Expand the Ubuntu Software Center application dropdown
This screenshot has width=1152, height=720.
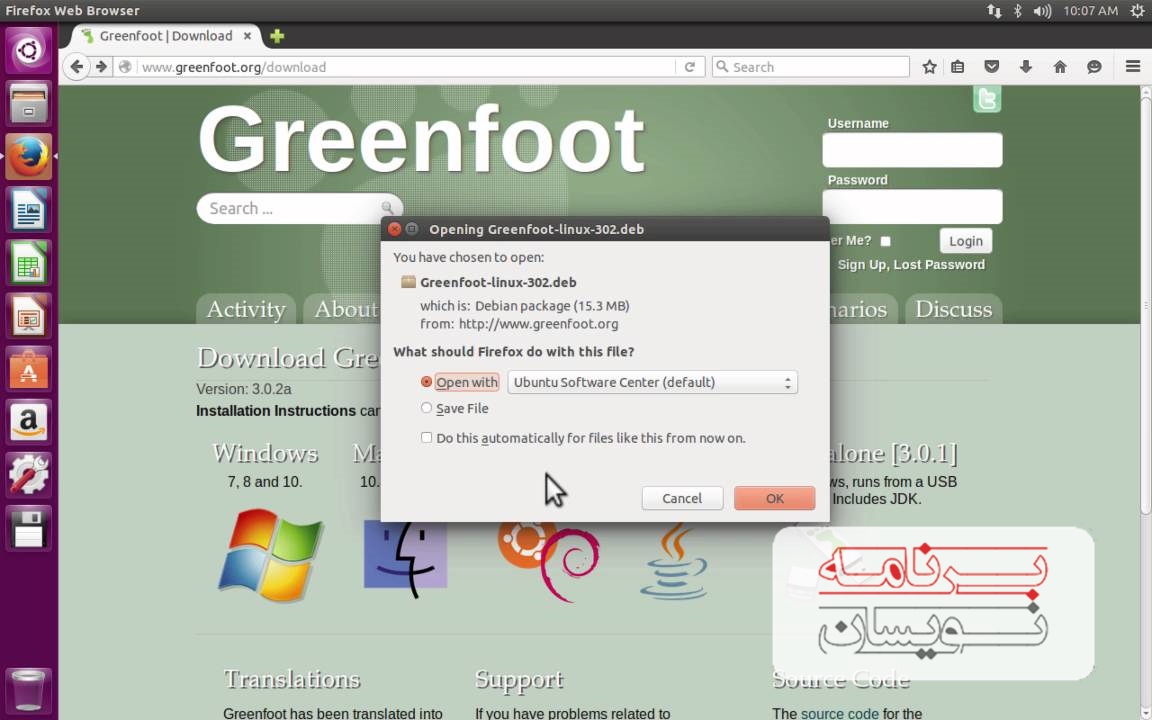[x=652, y=382]
